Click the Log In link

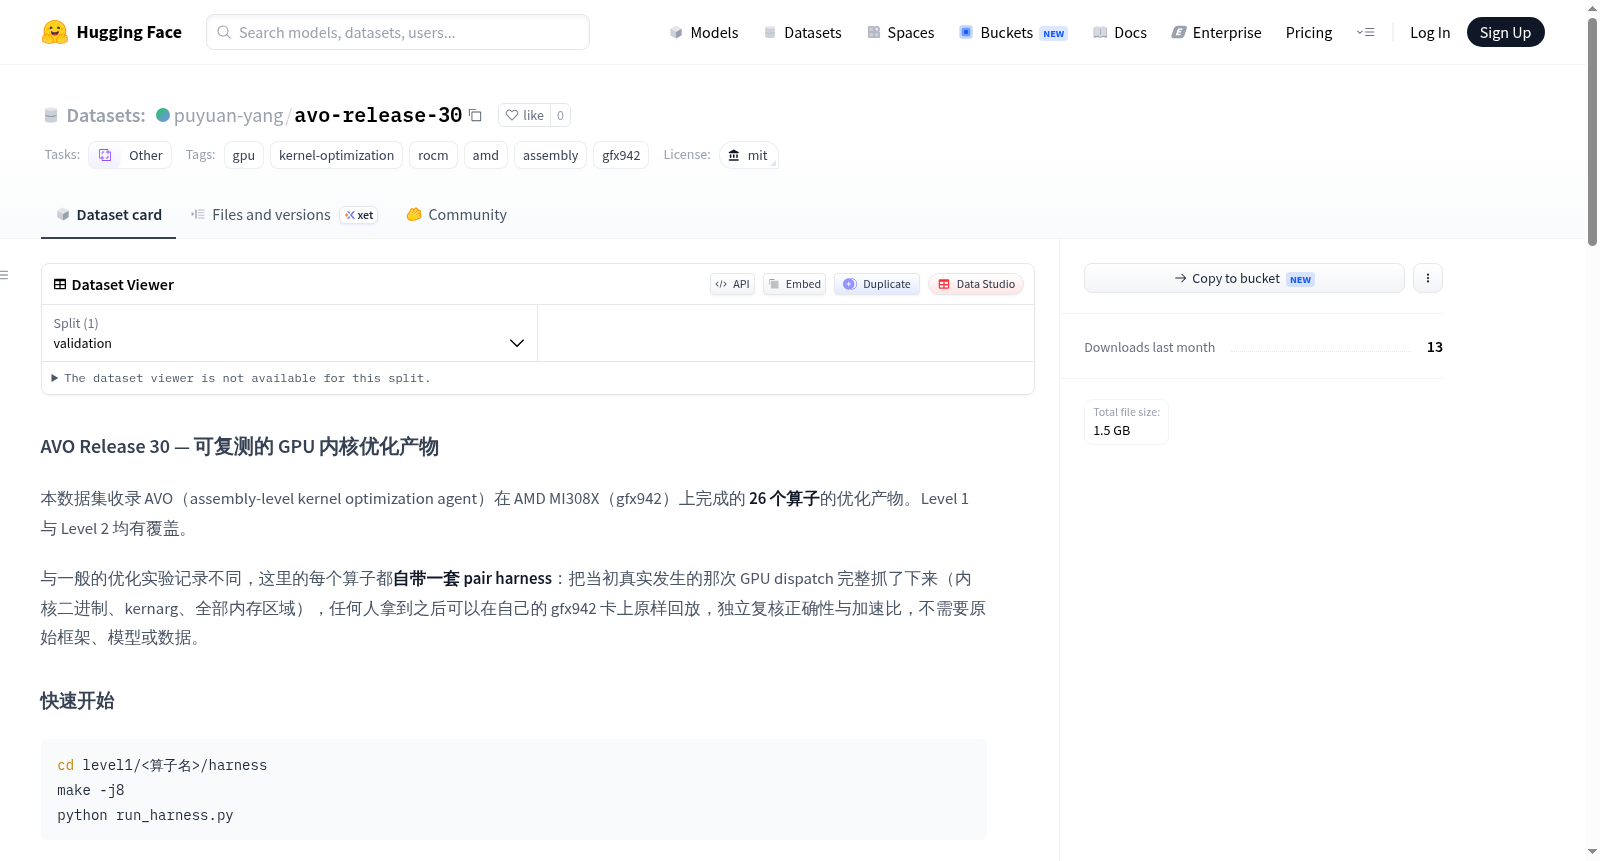[x=1430, y=32]
